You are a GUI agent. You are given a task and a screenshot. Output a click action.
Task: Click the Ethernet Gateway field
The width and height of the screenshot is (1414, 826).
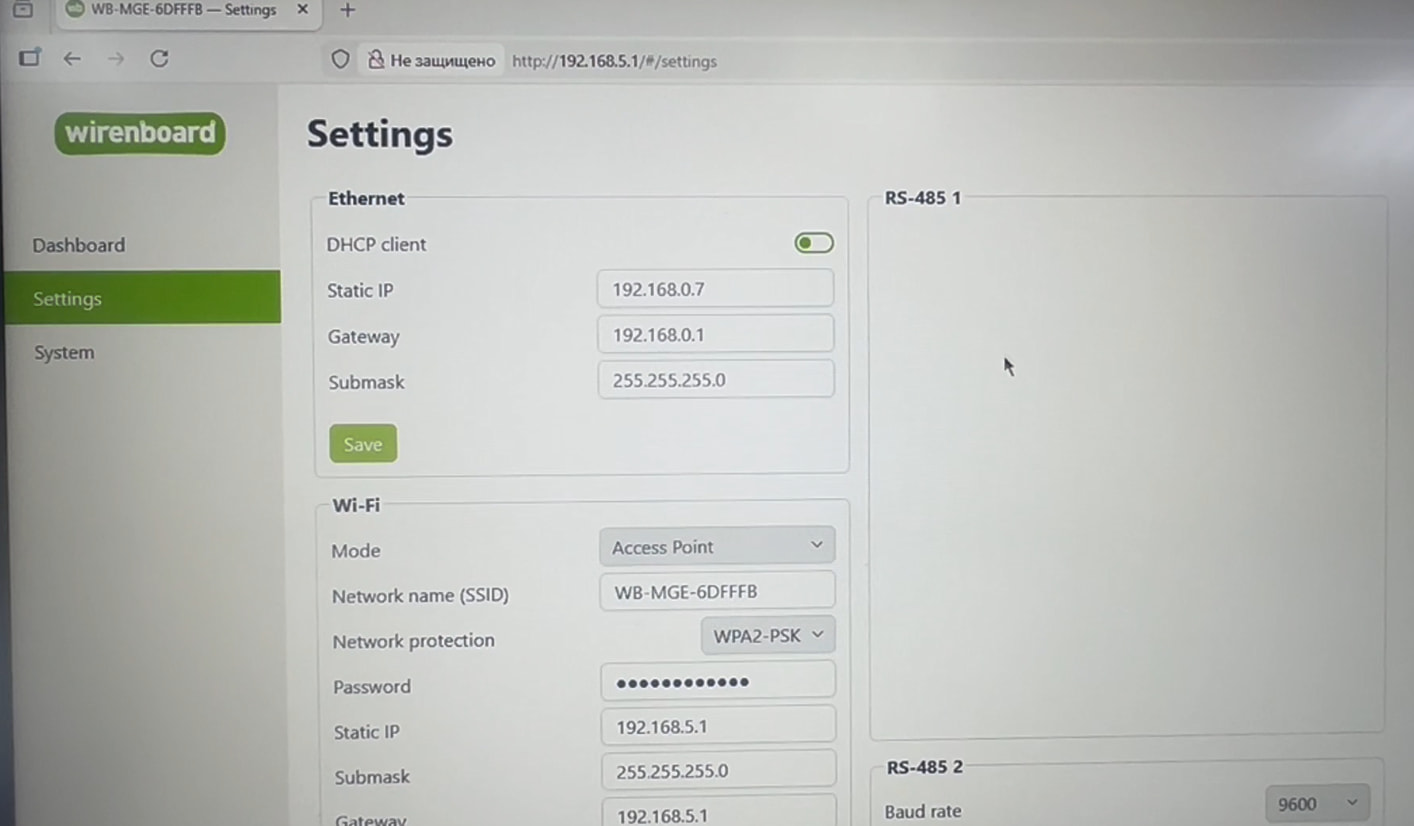(715, 335)
